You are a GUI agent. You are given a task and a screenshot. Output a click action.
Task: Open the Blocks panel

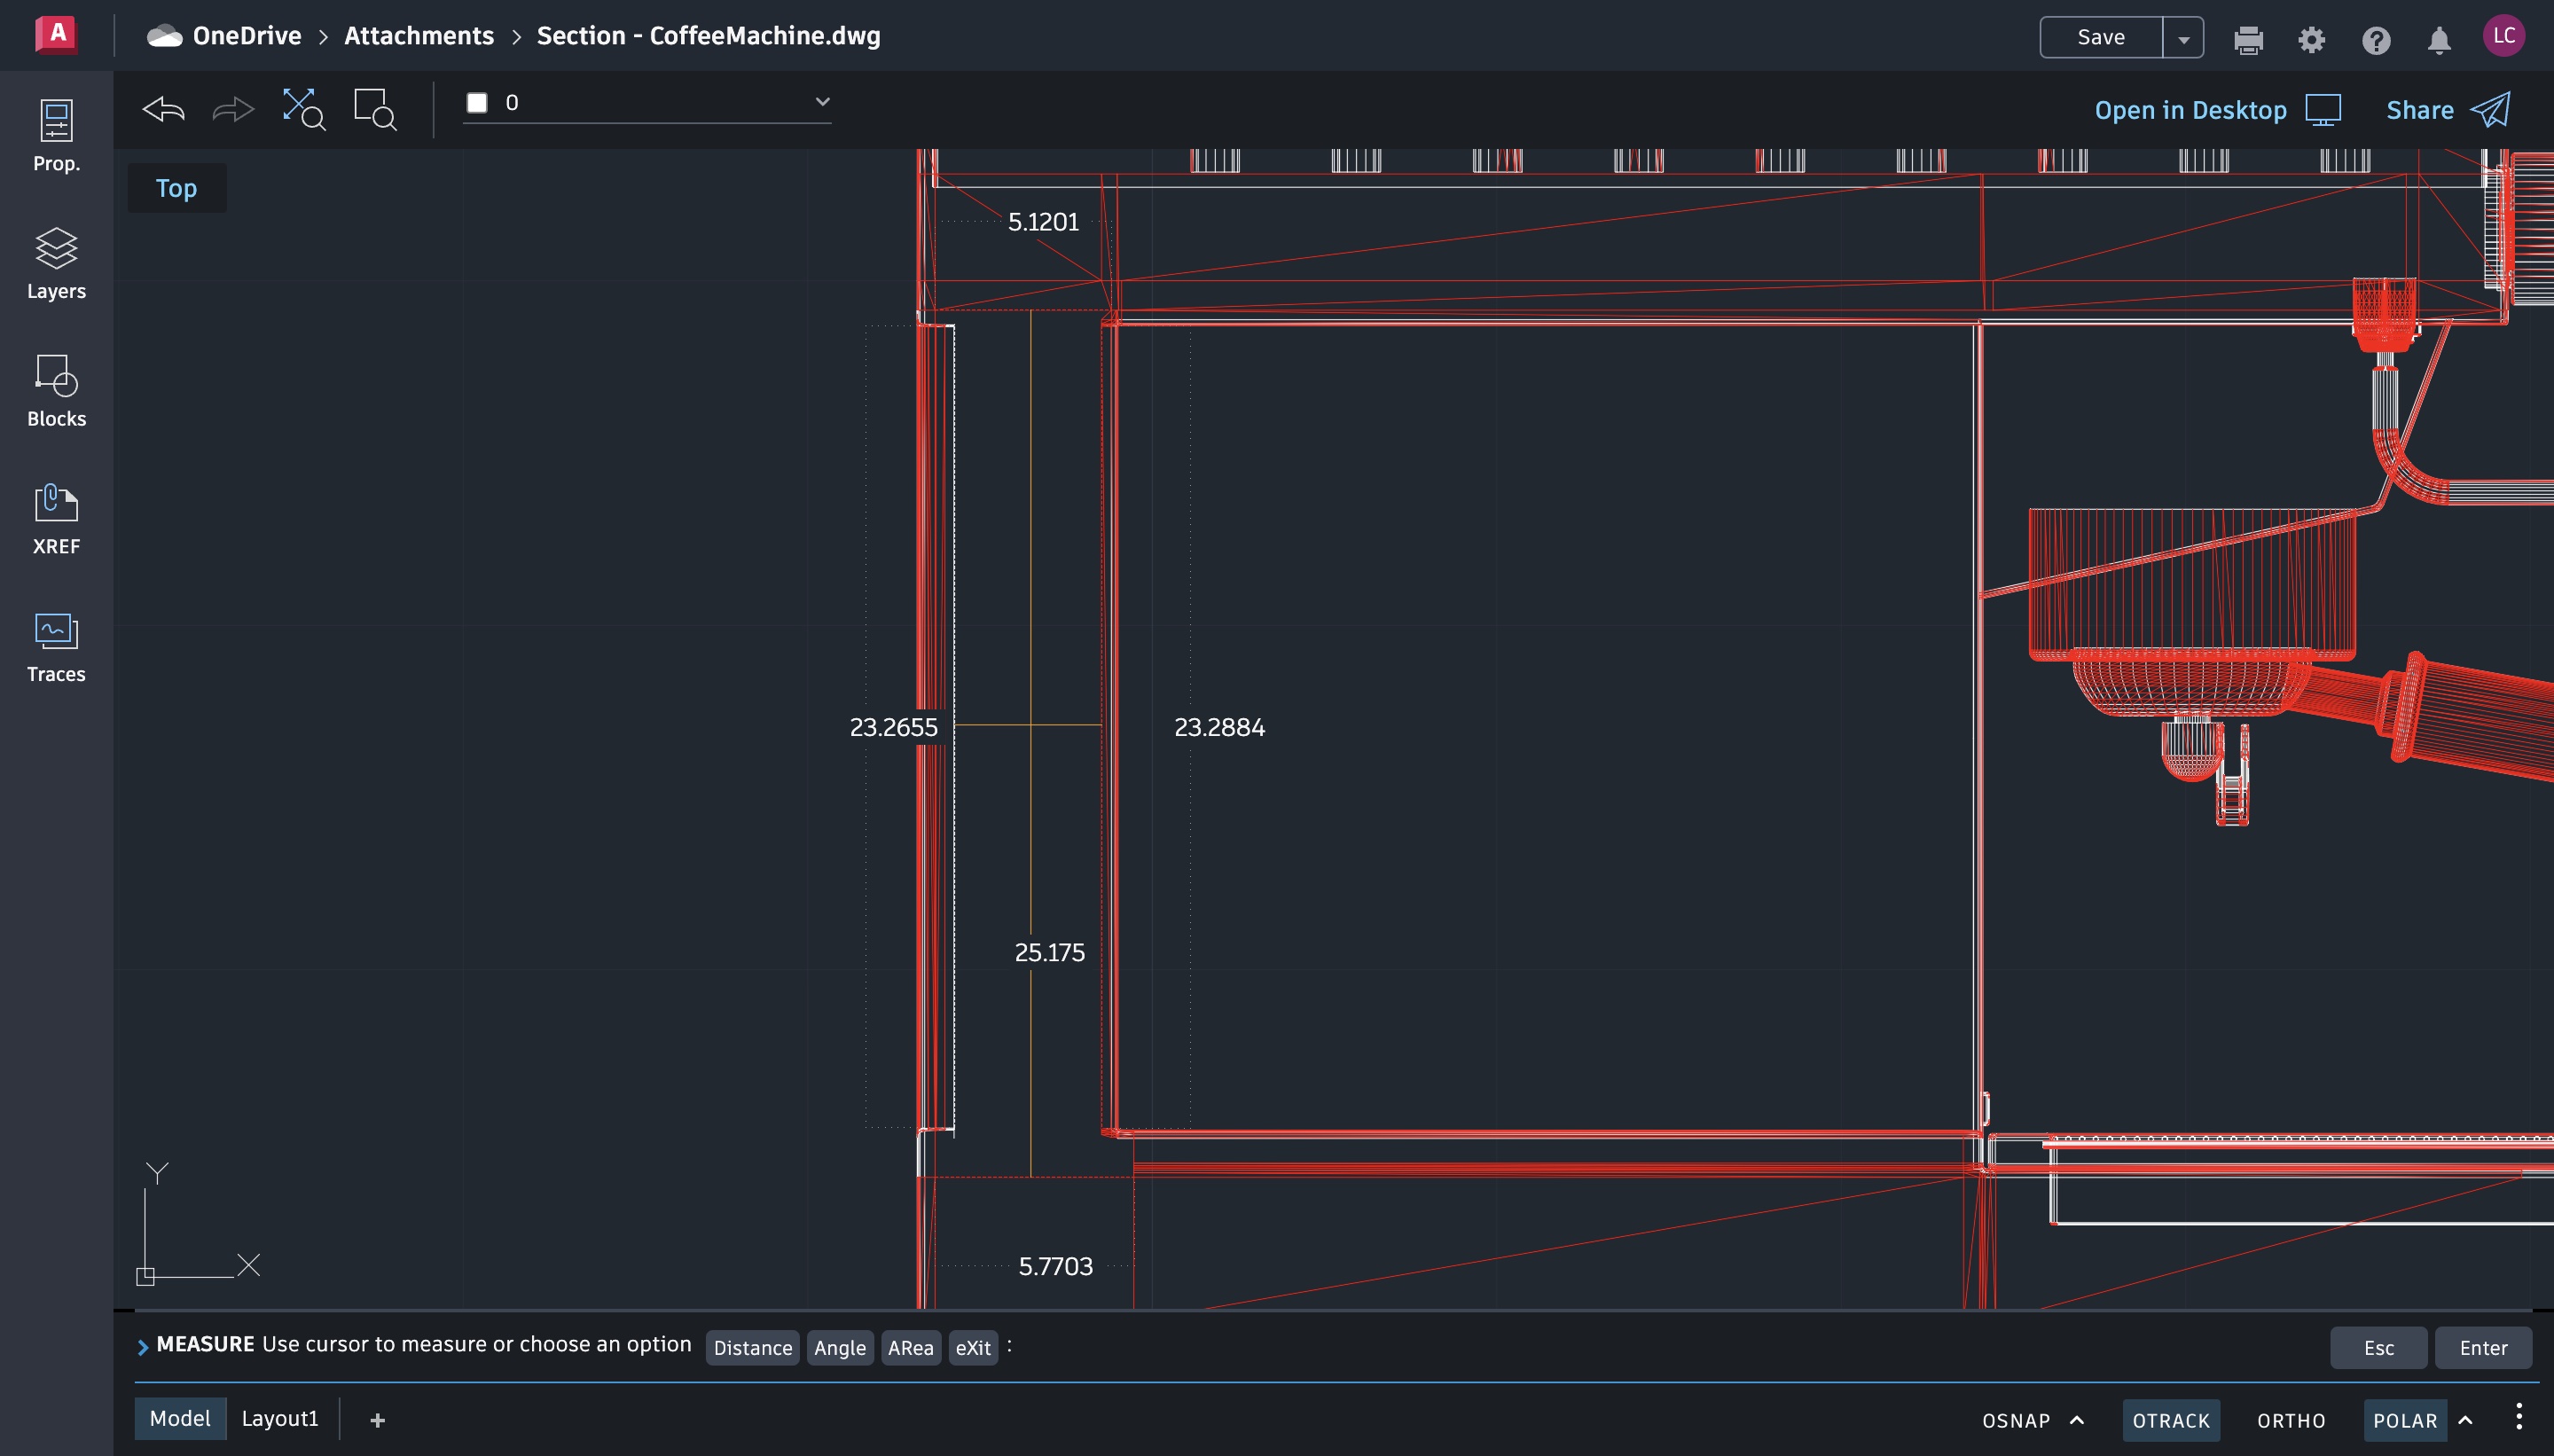[x=56, y=391]
